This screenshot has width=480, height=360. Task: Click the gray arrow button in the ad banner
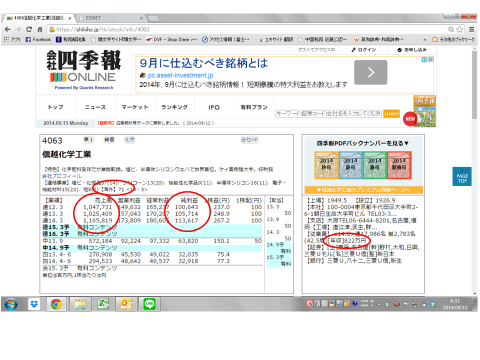coord(370,72)
